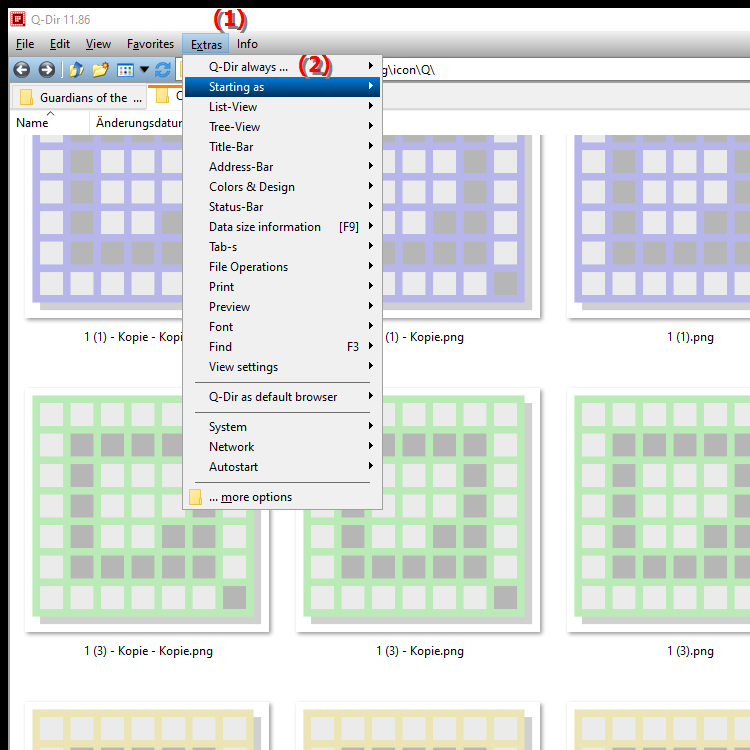Expand the List-View submenu
The width and height of the screenshot is (750, 750).
[x=282, y=107]
